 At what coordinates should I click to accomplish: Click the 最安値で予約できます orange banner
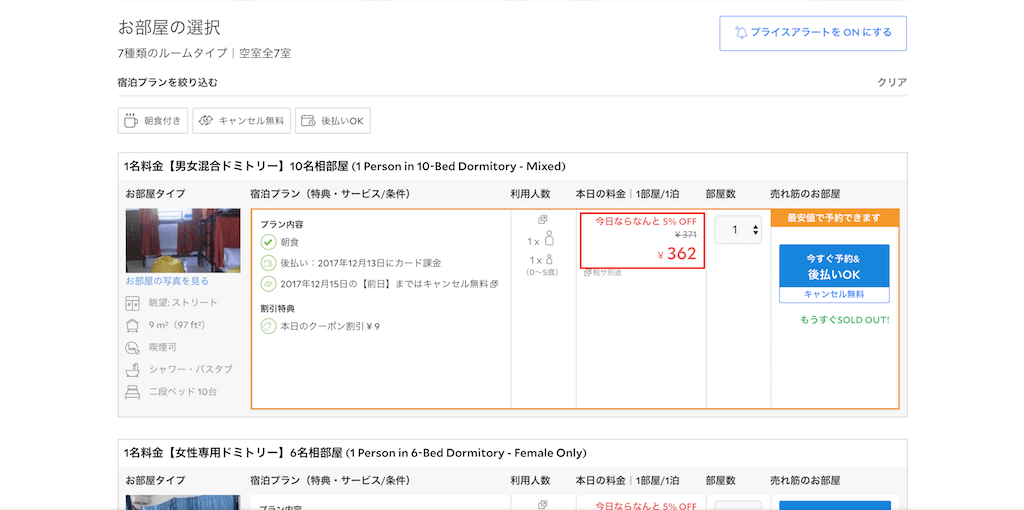834,218
